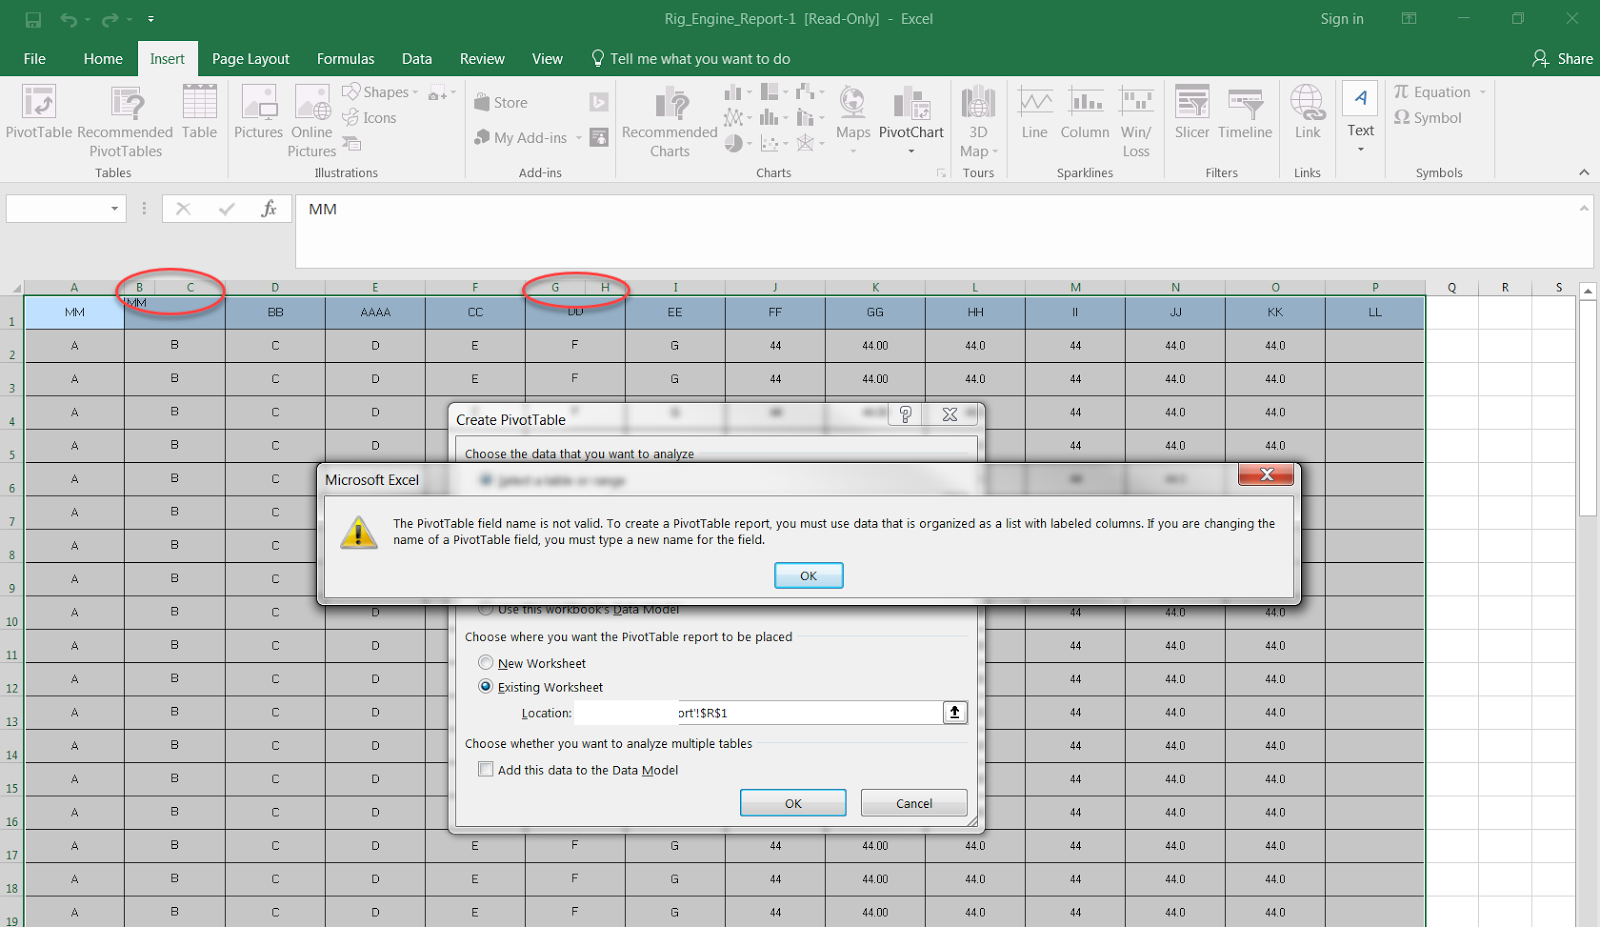Switch to the Formulas ribbon tab
This screenshot has width=1600, height=927.
point(345,58)
